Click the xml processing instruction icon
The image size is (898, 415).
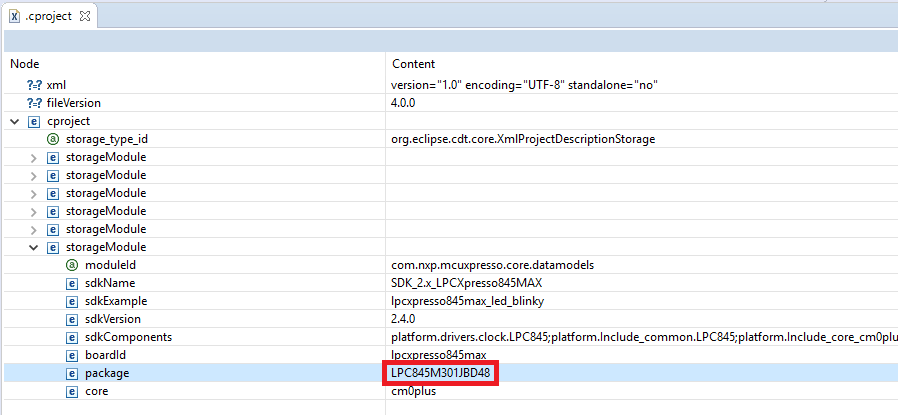34,85
